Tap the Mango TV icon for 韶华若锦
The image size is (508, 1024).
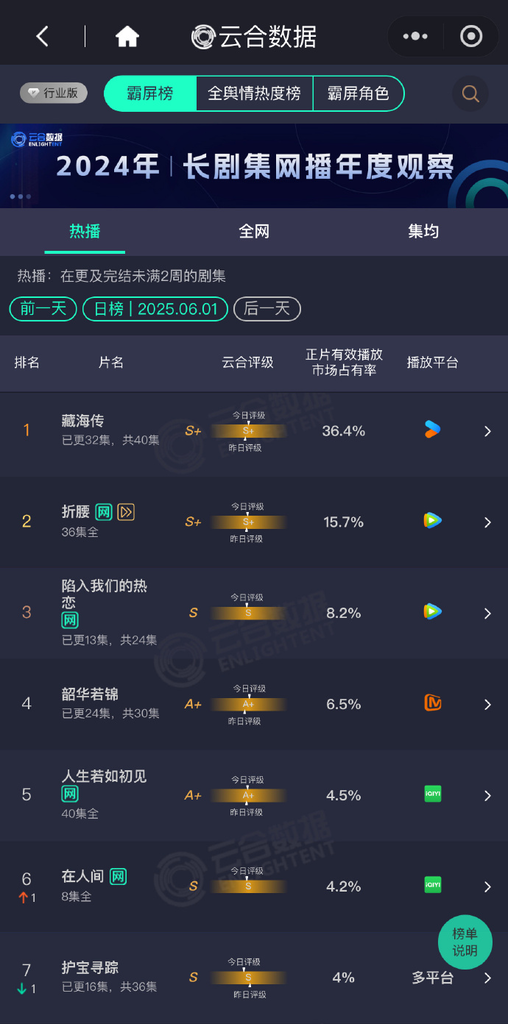pos(432,703)
